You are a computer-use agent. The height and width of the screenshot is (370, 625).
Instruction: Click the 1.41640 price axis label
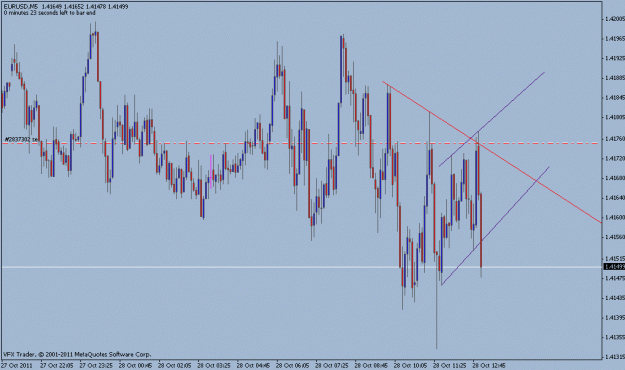click(x=615, y=198)
